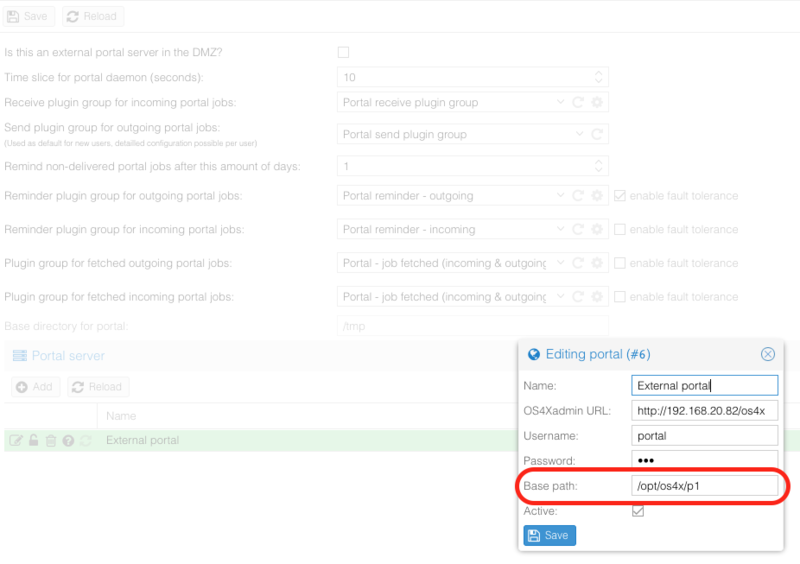Viewport: 800px width, 564px height.
Task: Click the time slice seconds spinner arrows
Action: click(598, 77)
